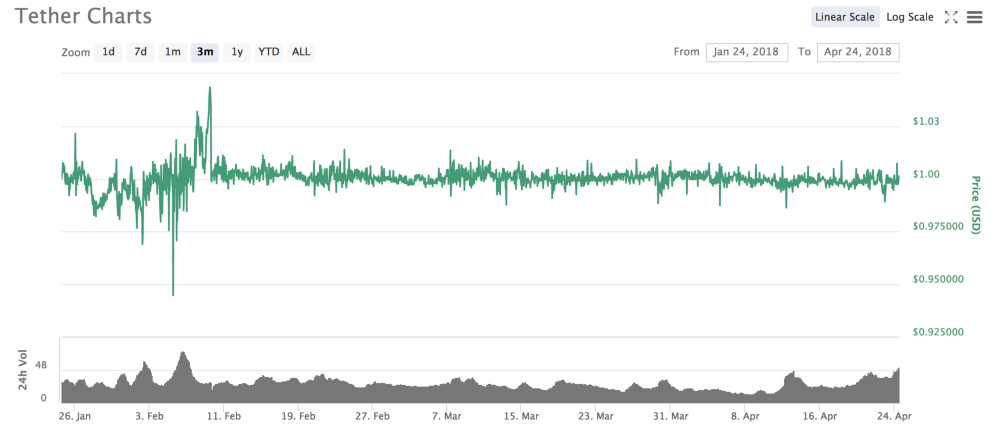Show ALL time zoom range

[x=301, y=52]
